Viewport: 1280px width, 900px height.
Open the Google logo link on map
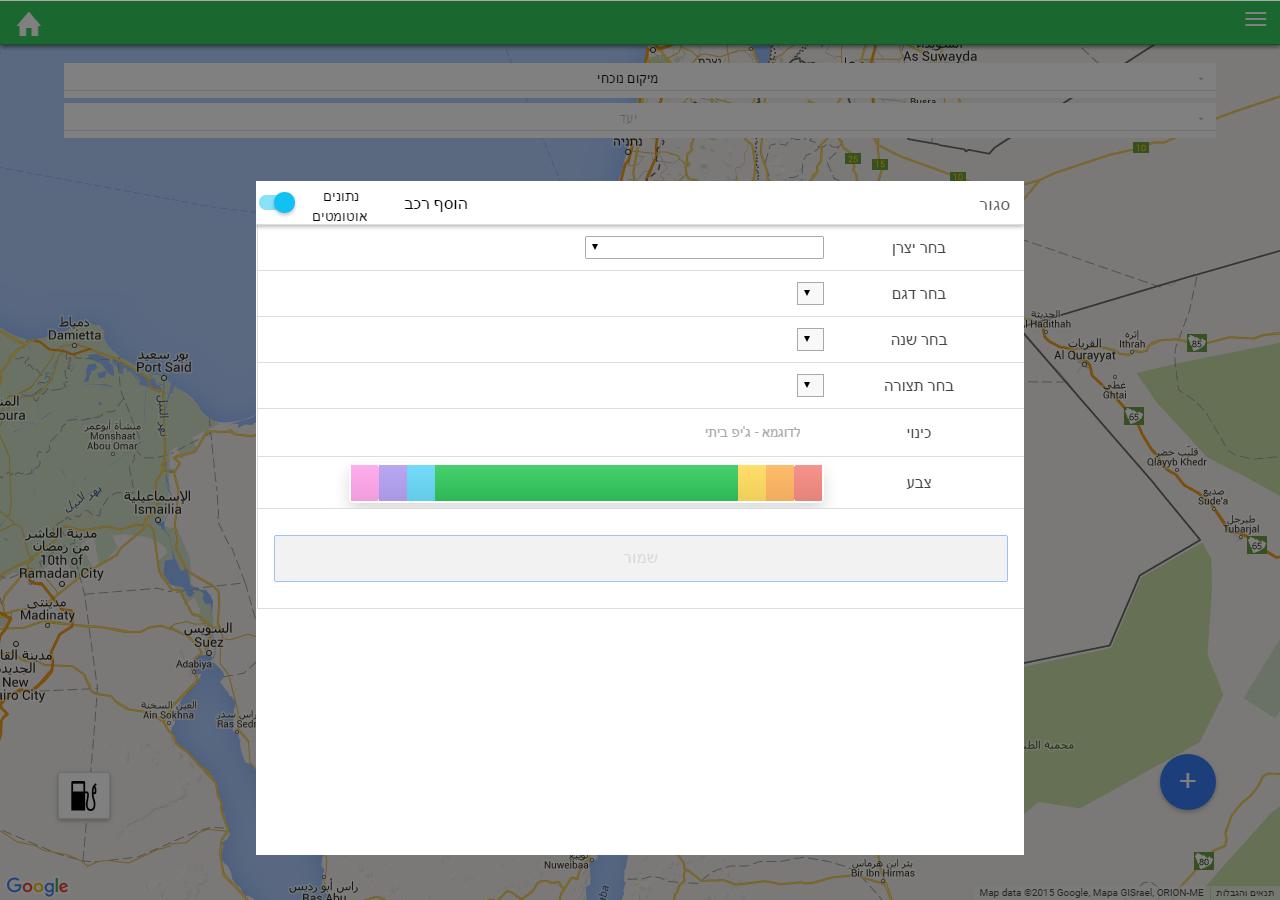(x=37, y=886)
